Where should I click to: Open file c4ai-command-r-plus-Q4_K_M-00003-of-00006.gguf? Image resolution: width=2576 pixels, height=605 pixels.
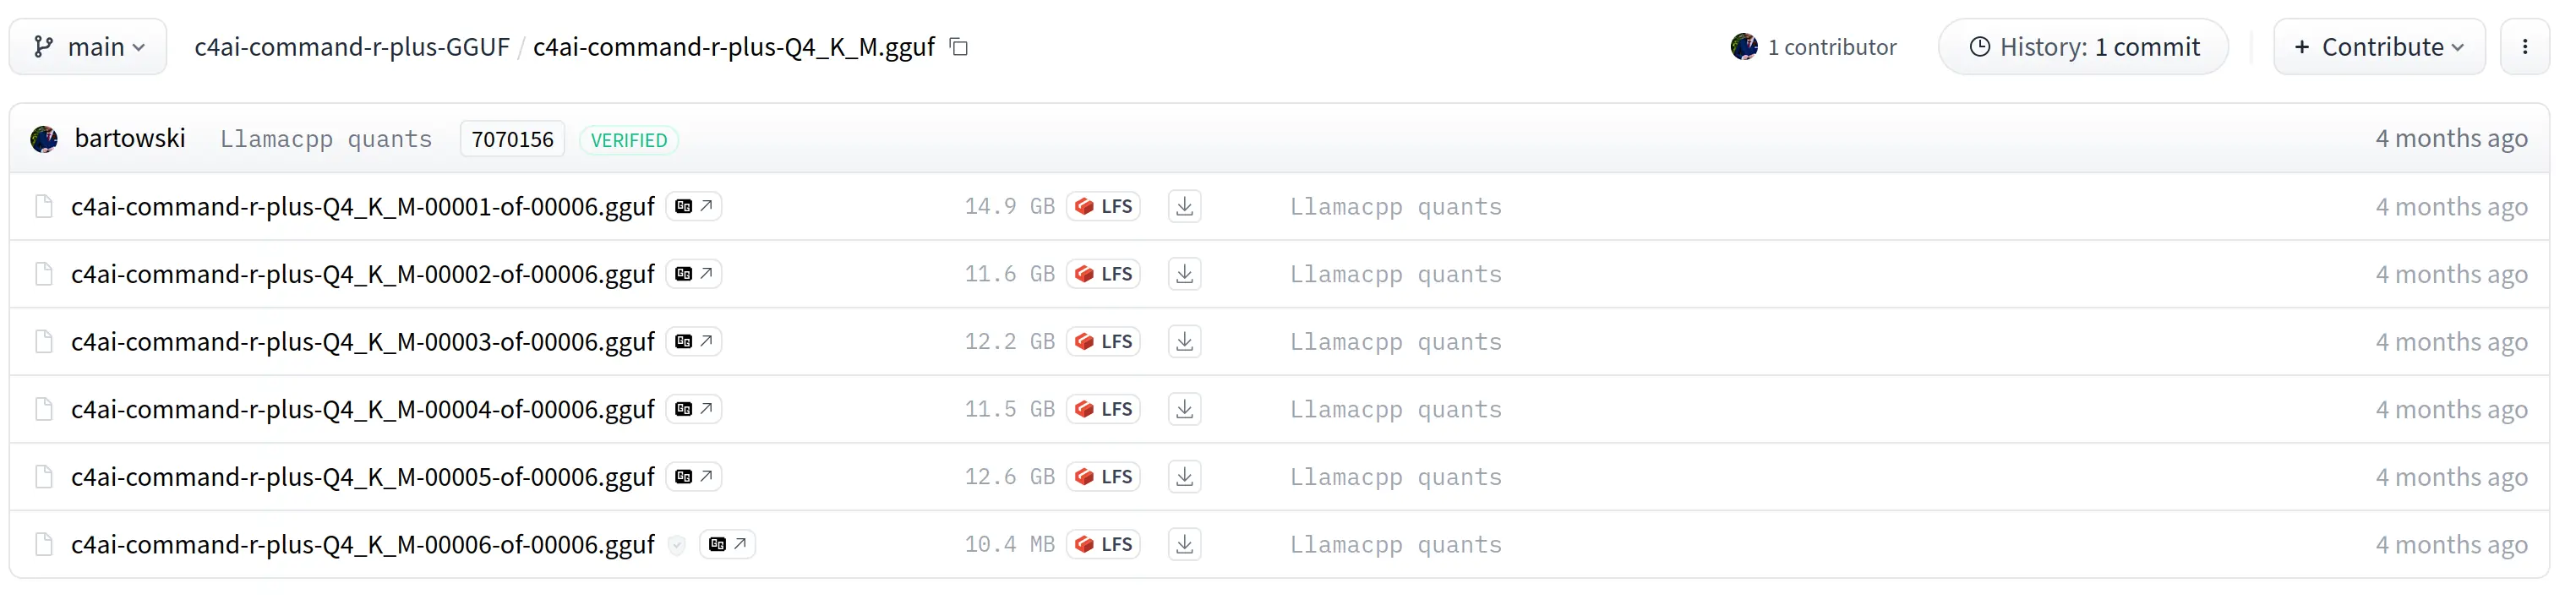[x=363, y=341]
